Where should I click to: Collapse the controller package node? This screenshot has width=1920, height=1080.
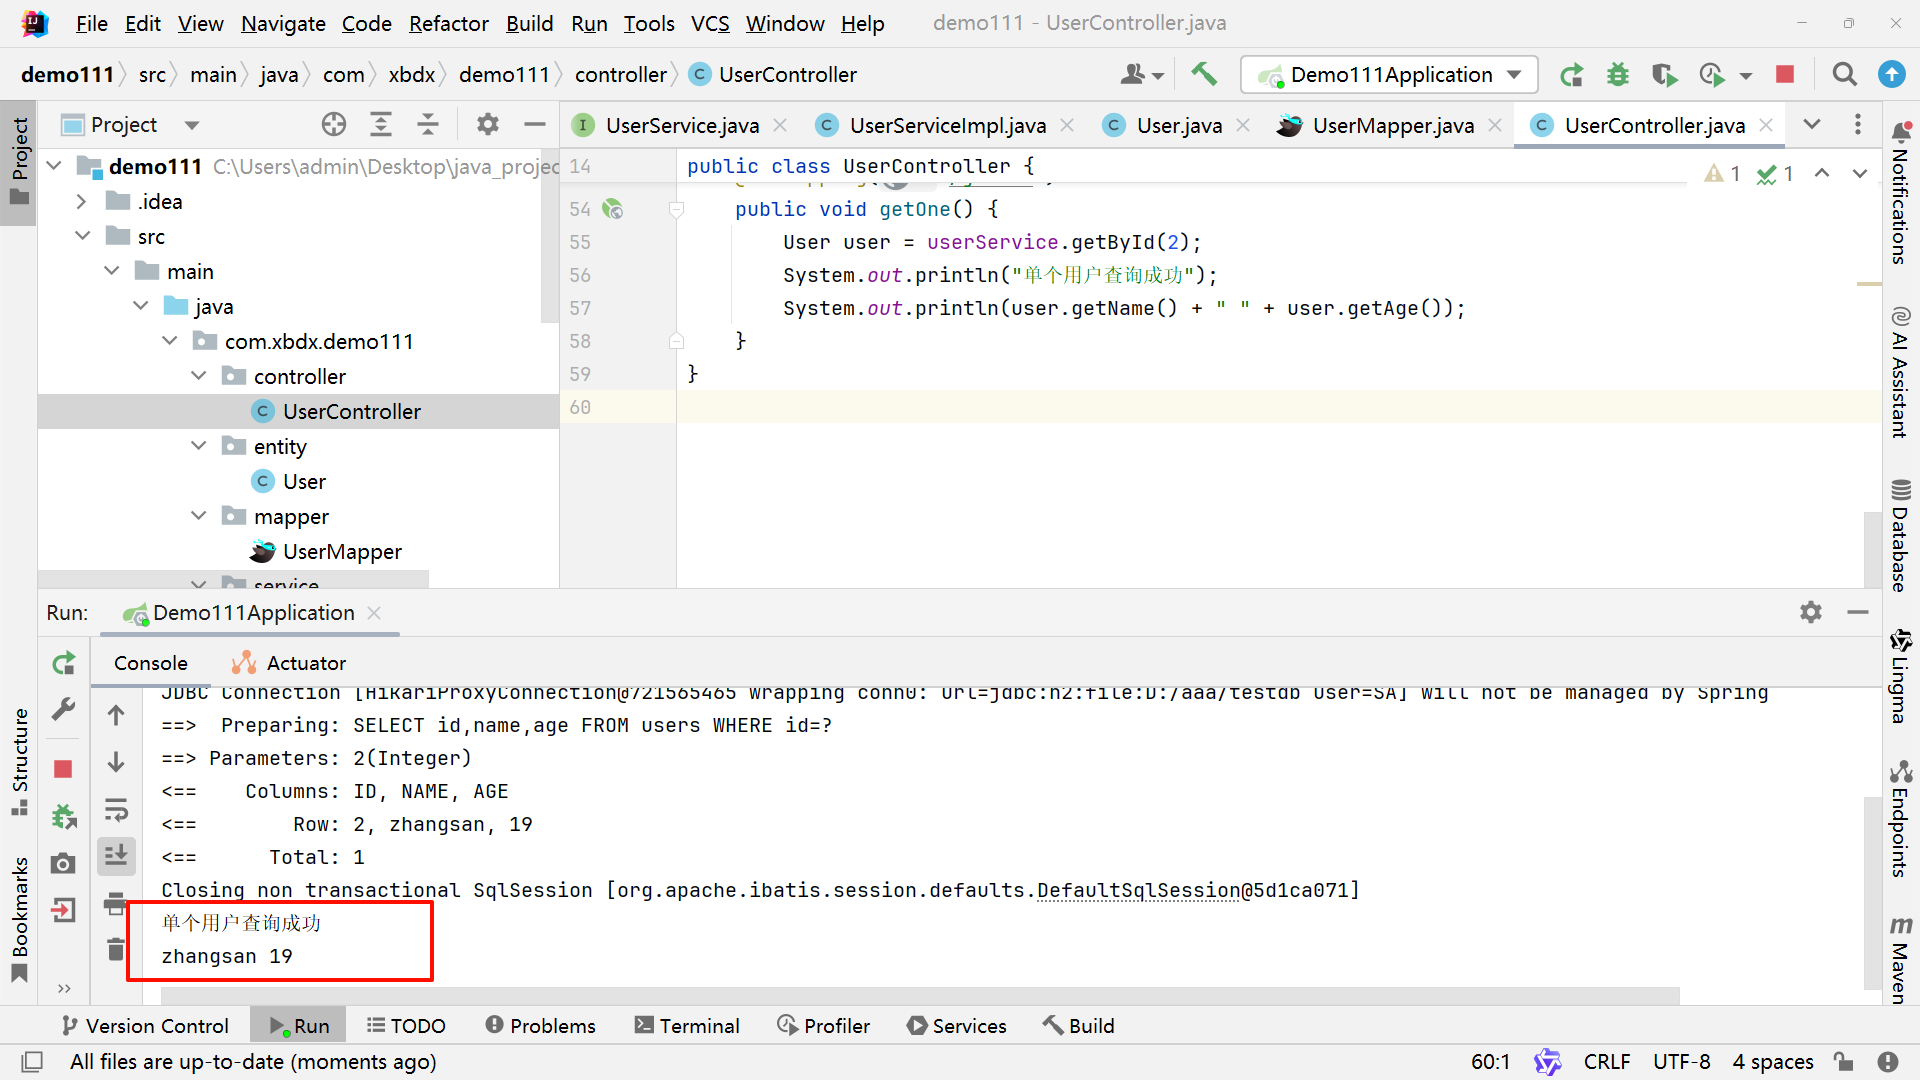click(198, 376)
